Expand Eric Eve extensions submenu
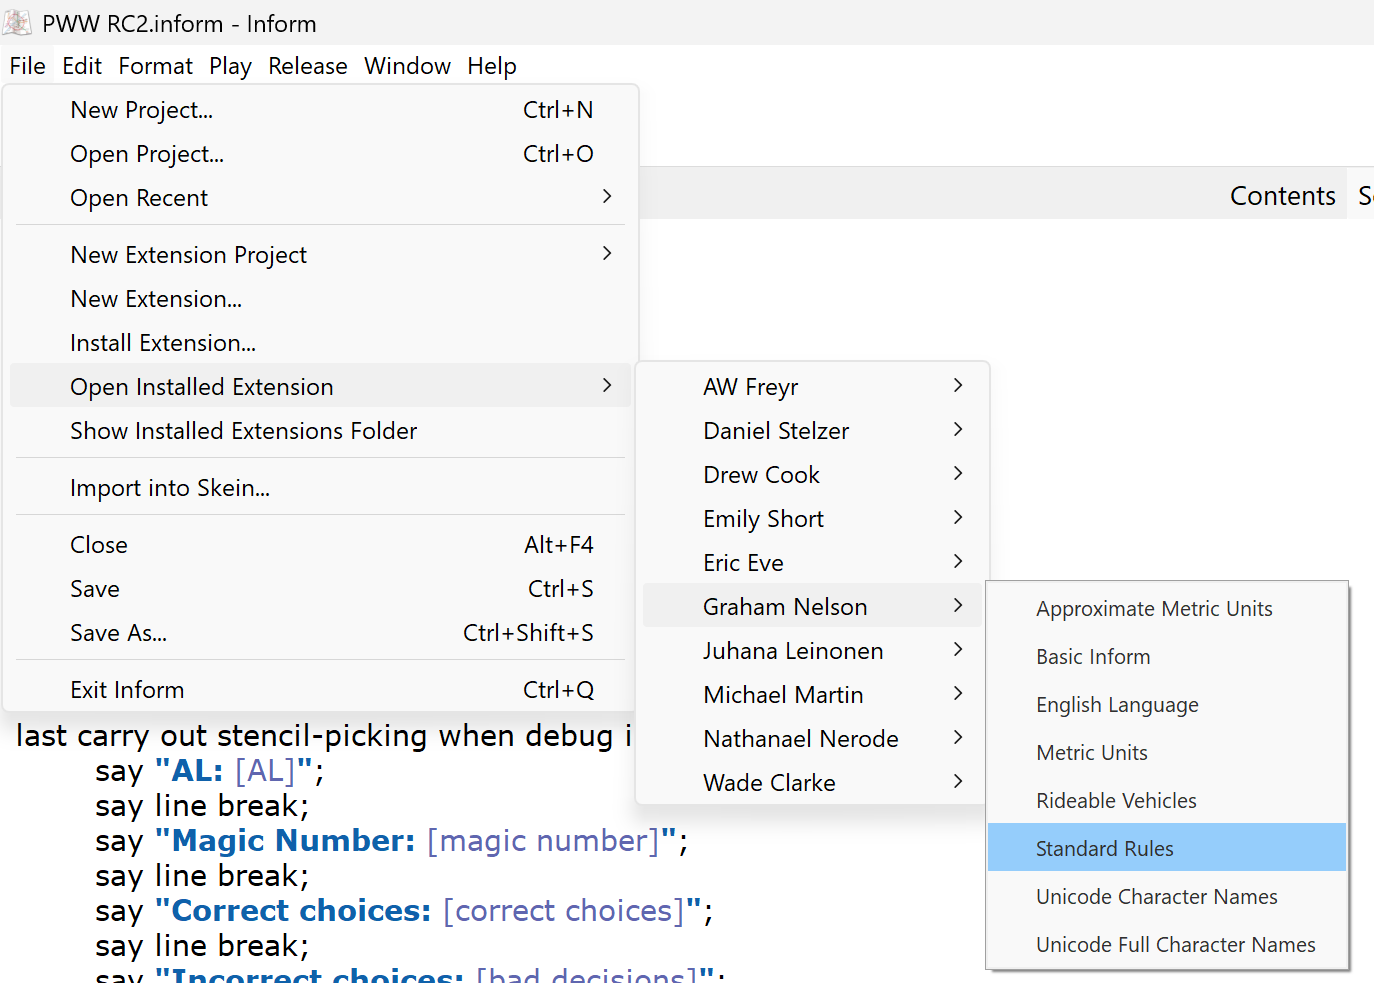Image resolution: width=1374 pixels, height=983 pixels. click(x=812, y=563)
